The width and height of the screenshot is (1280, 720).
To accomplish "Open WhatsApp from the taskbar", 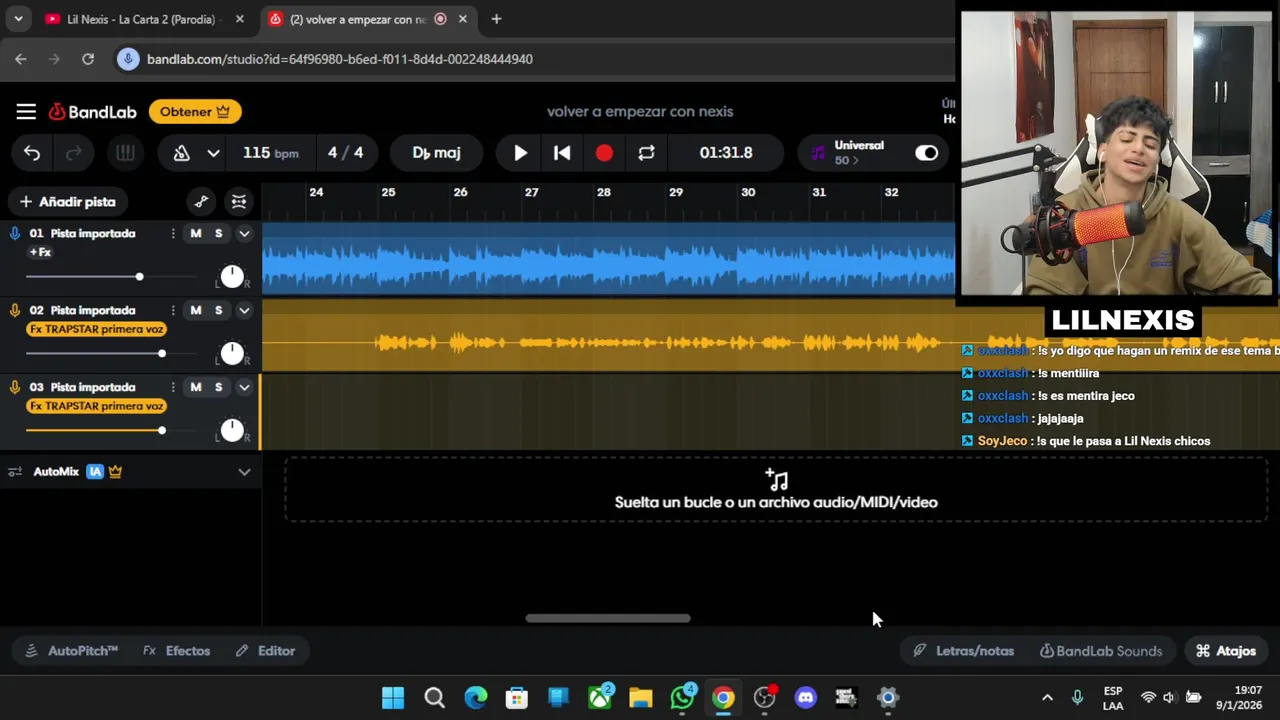I will pos(683,698).
